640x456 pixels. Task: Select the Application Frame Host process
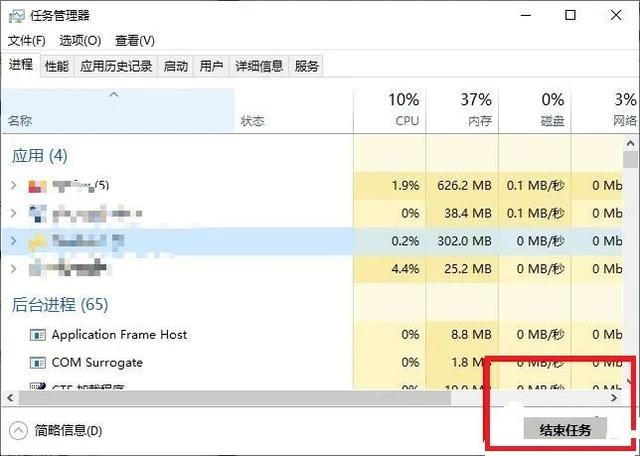[119, 335]
